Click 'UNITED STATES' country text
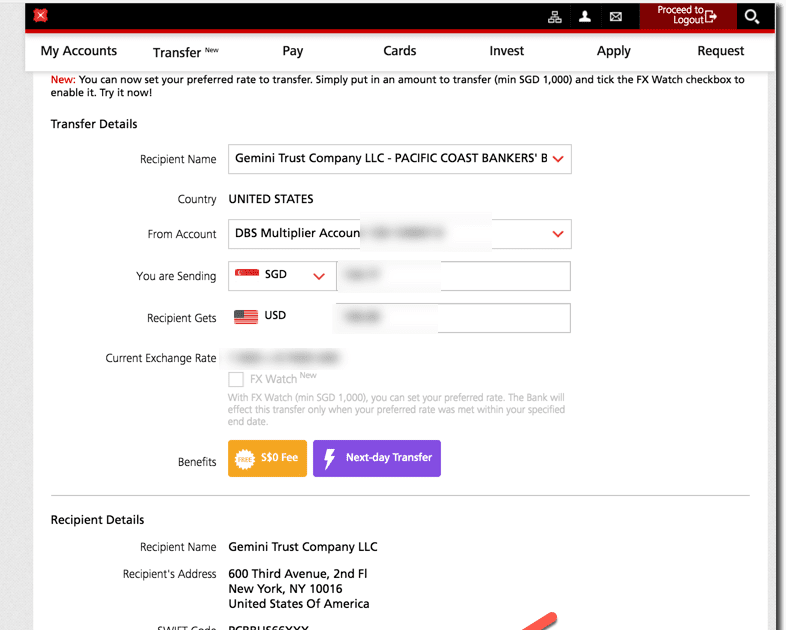786x630 pixels. coord(271,199)
